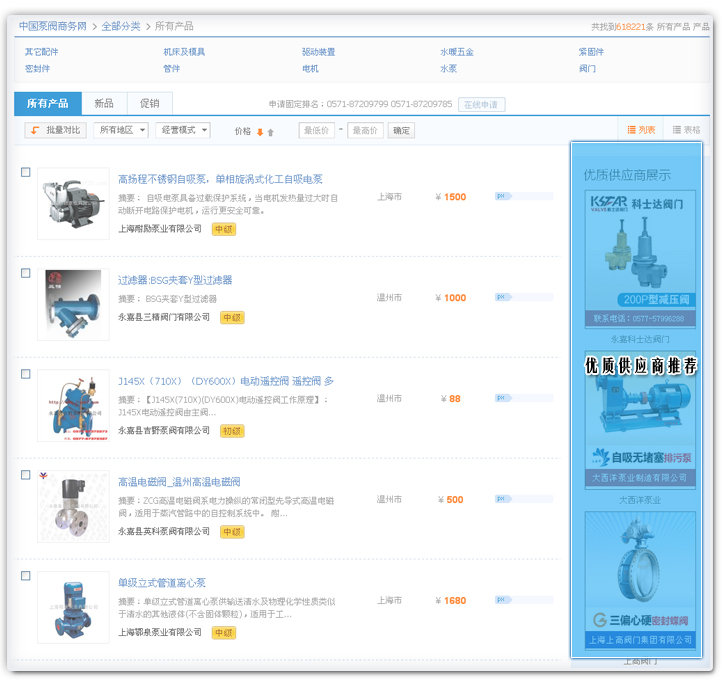The height and width of the screenshot is (680, 722).
Task: Click the 批量对比 batch compare button
Action: (54, 130)
